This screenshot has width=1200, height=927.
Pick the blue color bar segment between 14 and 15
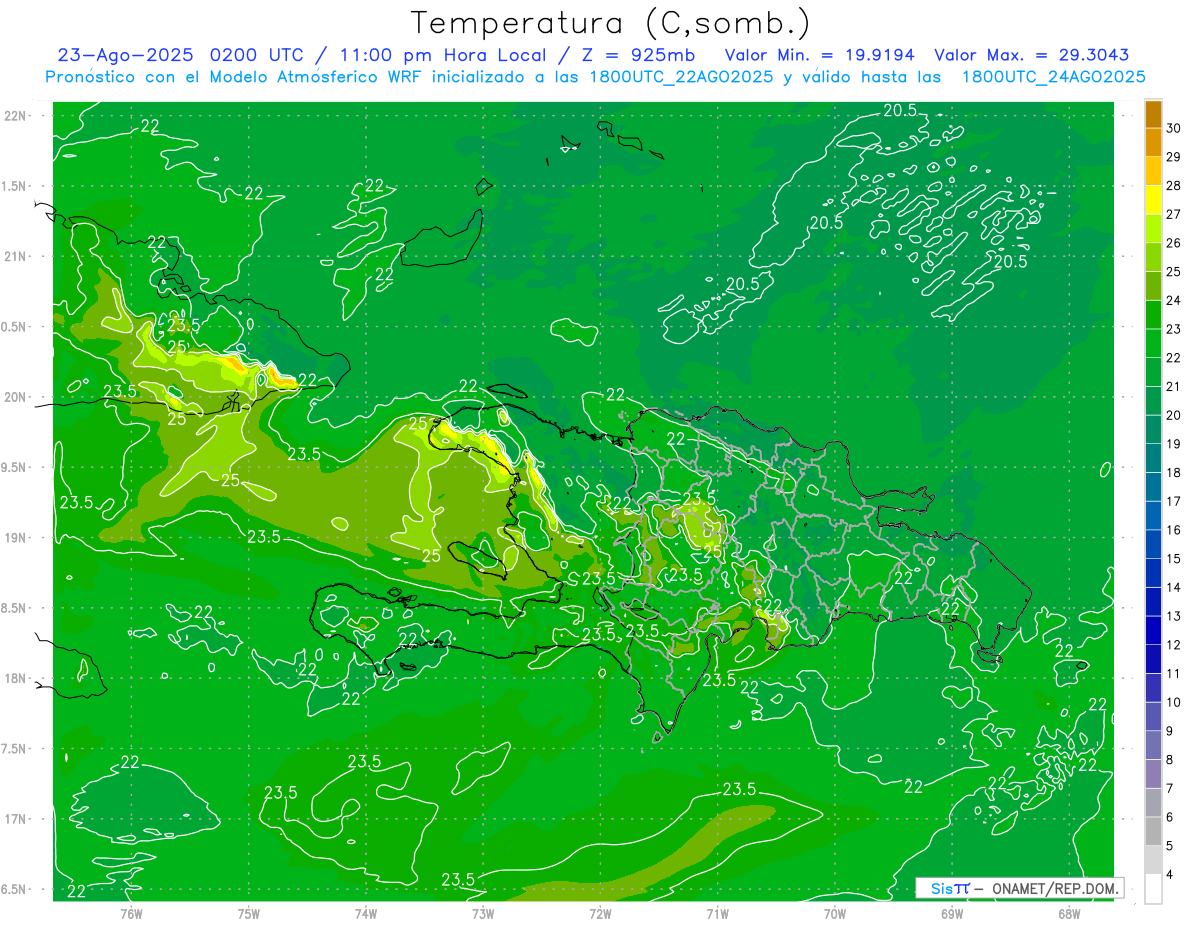click(x=1153, y=574)
